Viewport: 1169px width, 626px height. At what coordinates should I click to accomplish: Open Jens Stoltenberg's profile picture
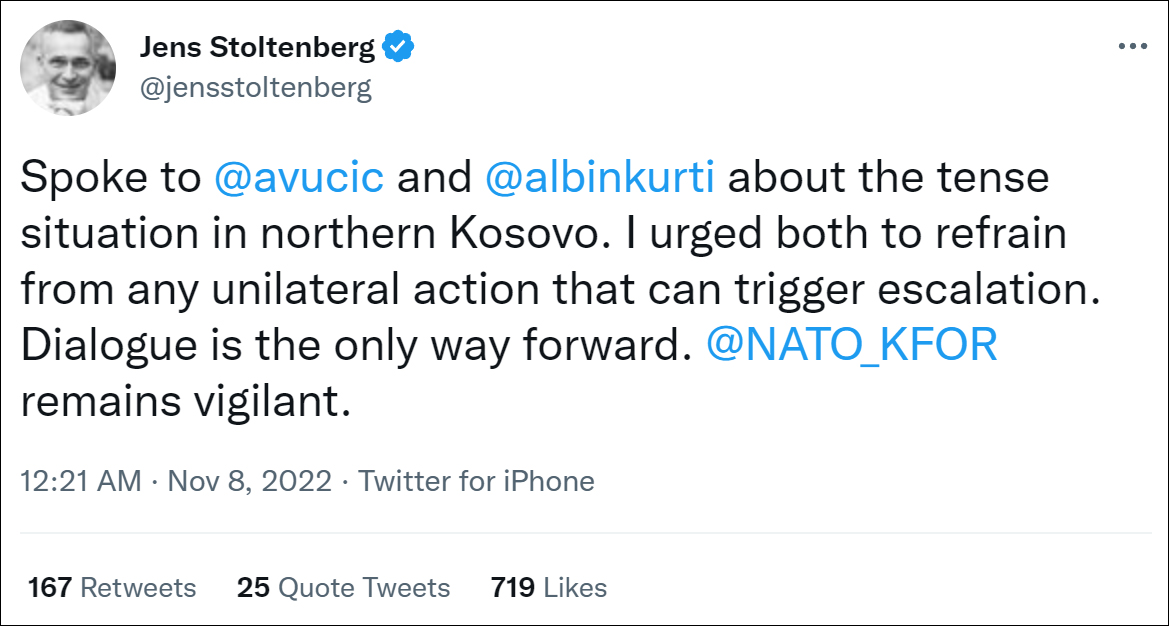(65, 67)
